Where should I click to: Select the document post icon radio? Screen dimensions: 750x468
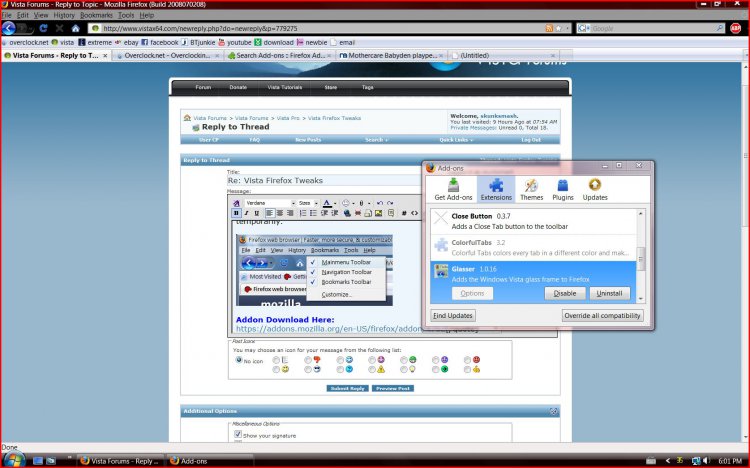tap(276, 359)
